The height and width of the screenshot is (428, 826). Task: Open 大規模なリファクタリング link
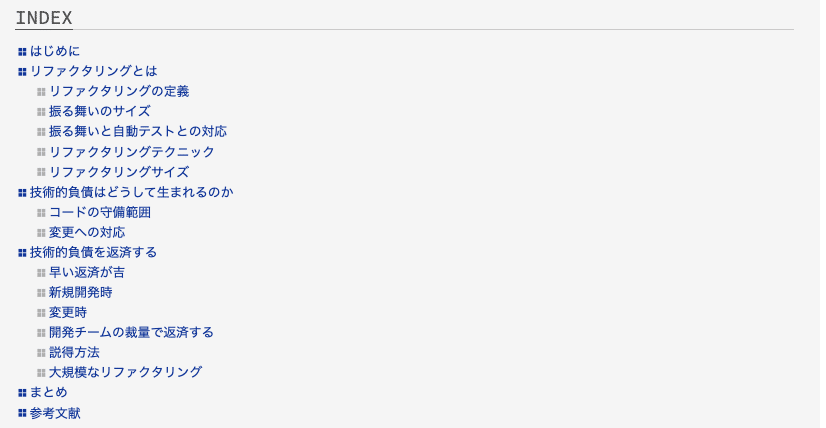coord(125,372)
